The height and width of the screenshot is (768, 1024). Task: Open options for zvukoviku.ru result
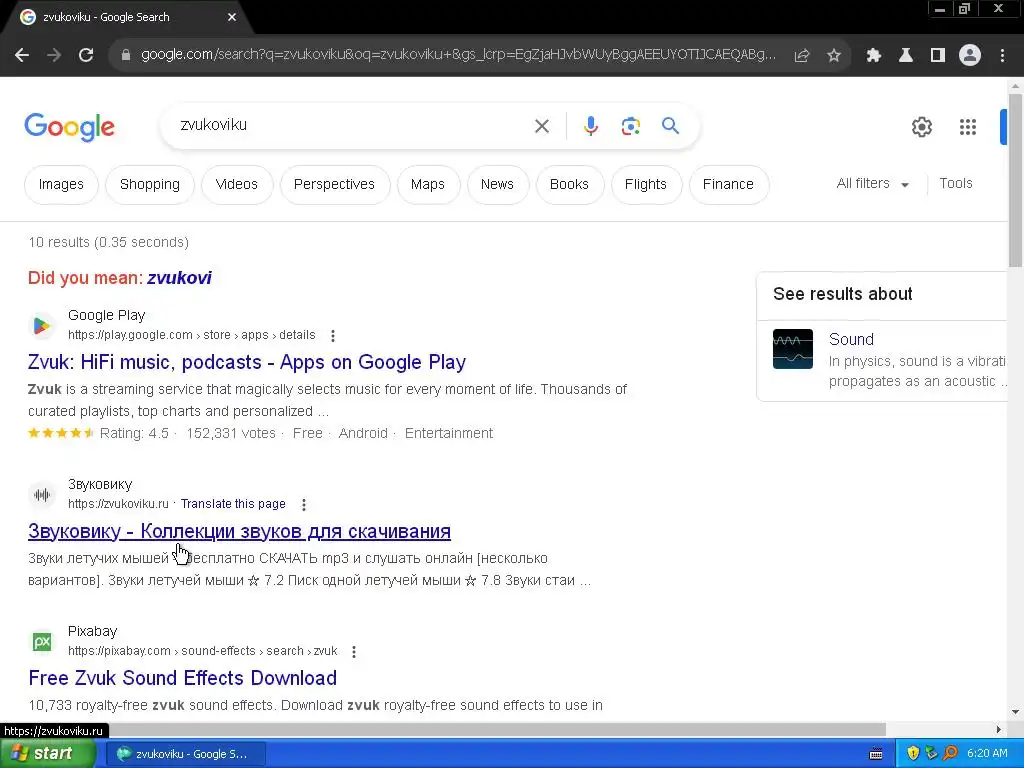click(x=304, y=505)
